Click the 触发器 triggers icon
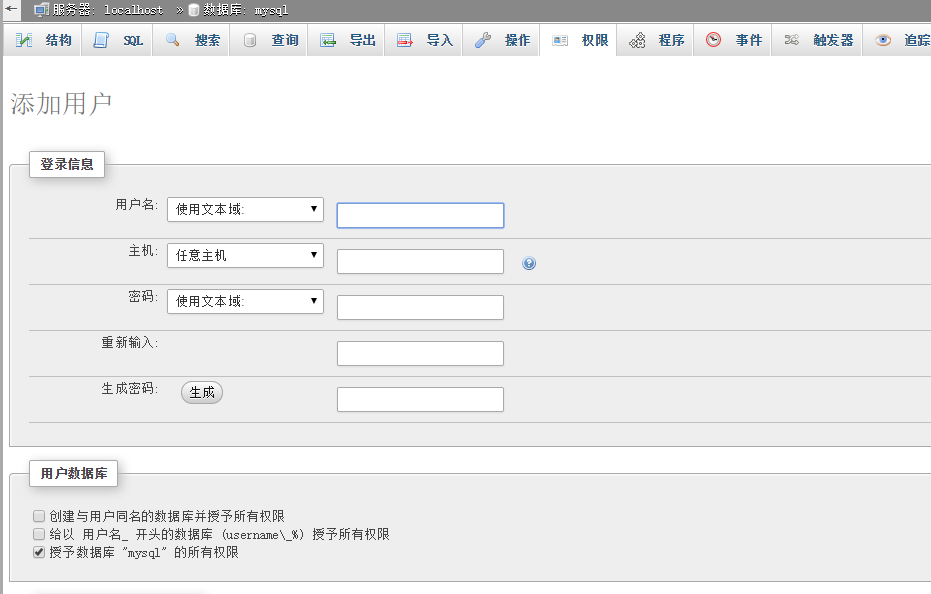The width and height of the screenshot is (931, 594). pyautogui.click(x=791, y=40)
